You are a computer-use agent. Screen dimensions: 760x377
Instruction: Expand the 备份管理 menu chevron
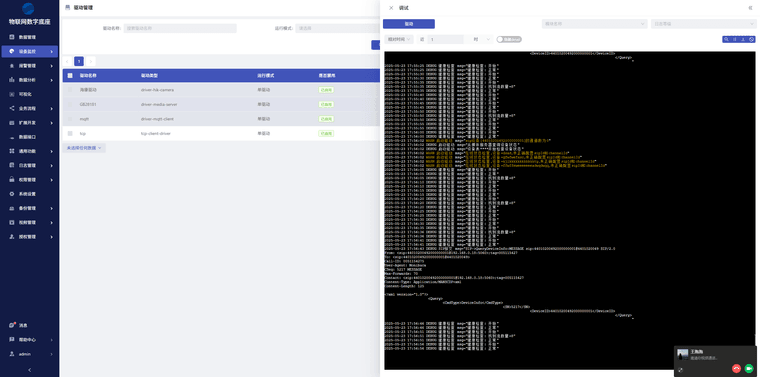click(x=51, y=208)
